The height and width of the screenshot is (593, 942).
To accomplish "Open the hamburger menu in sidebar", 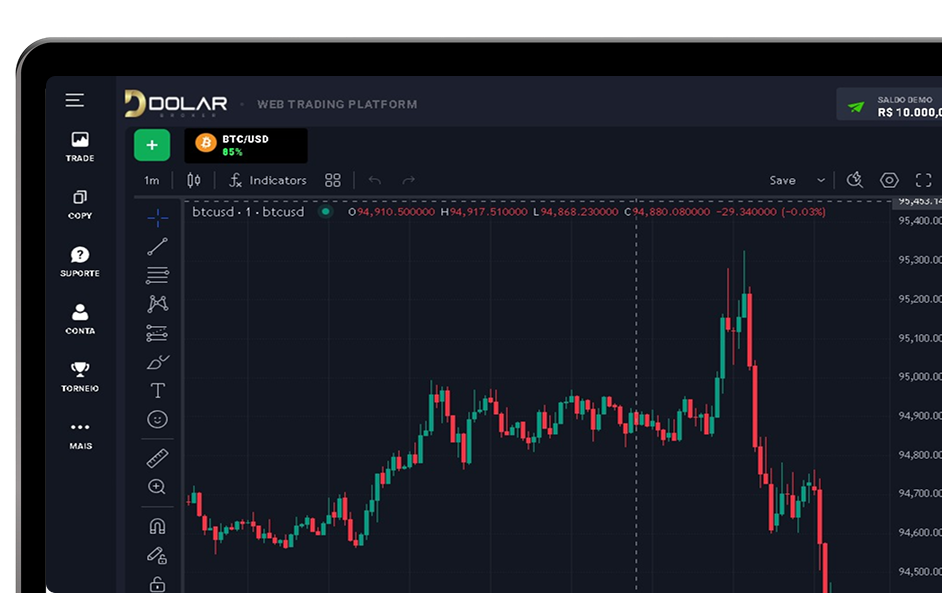I will pyautogui.click(x=75, y=100).
